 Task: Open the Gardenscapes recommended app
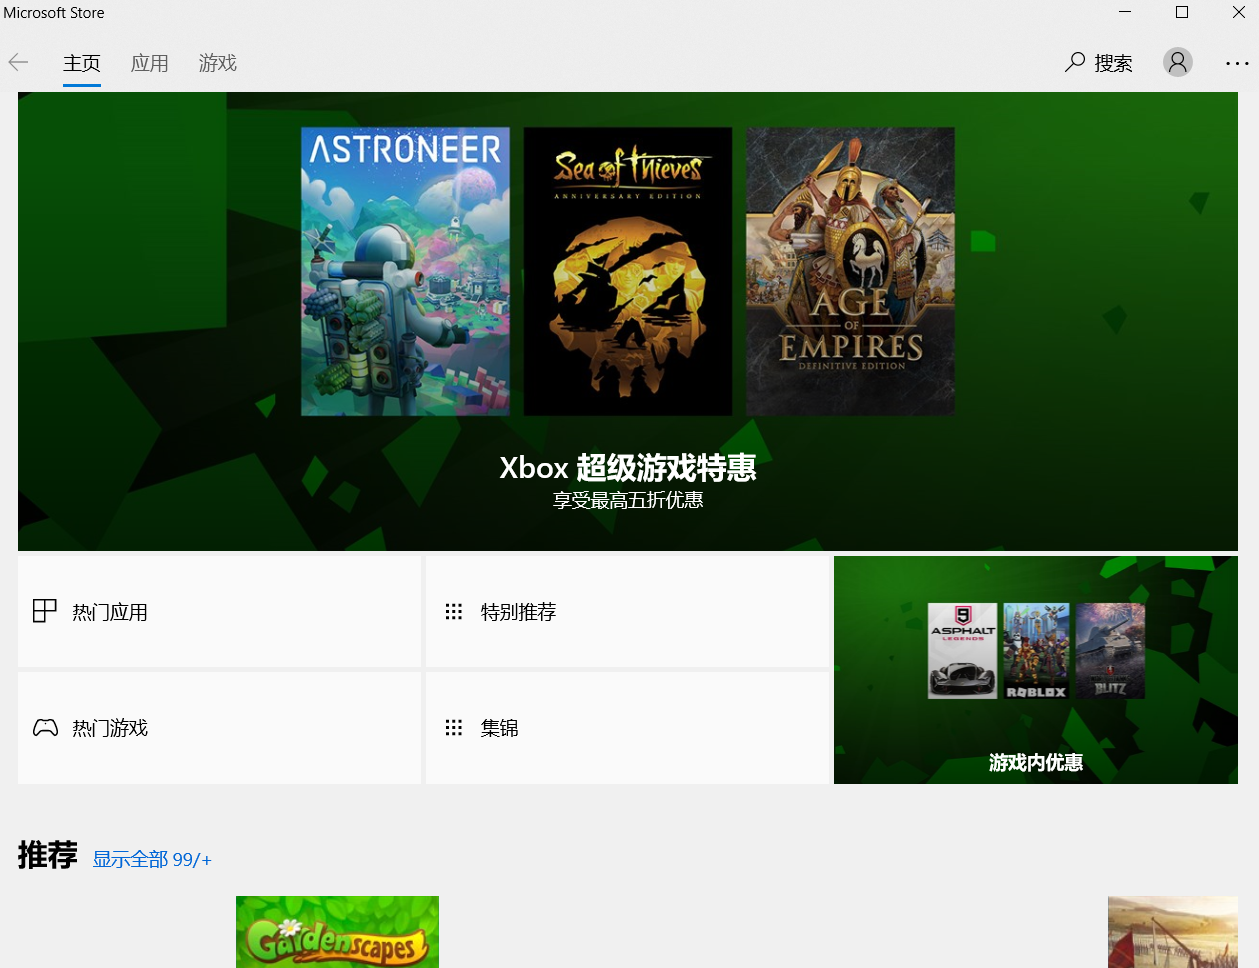pos(337,932)
